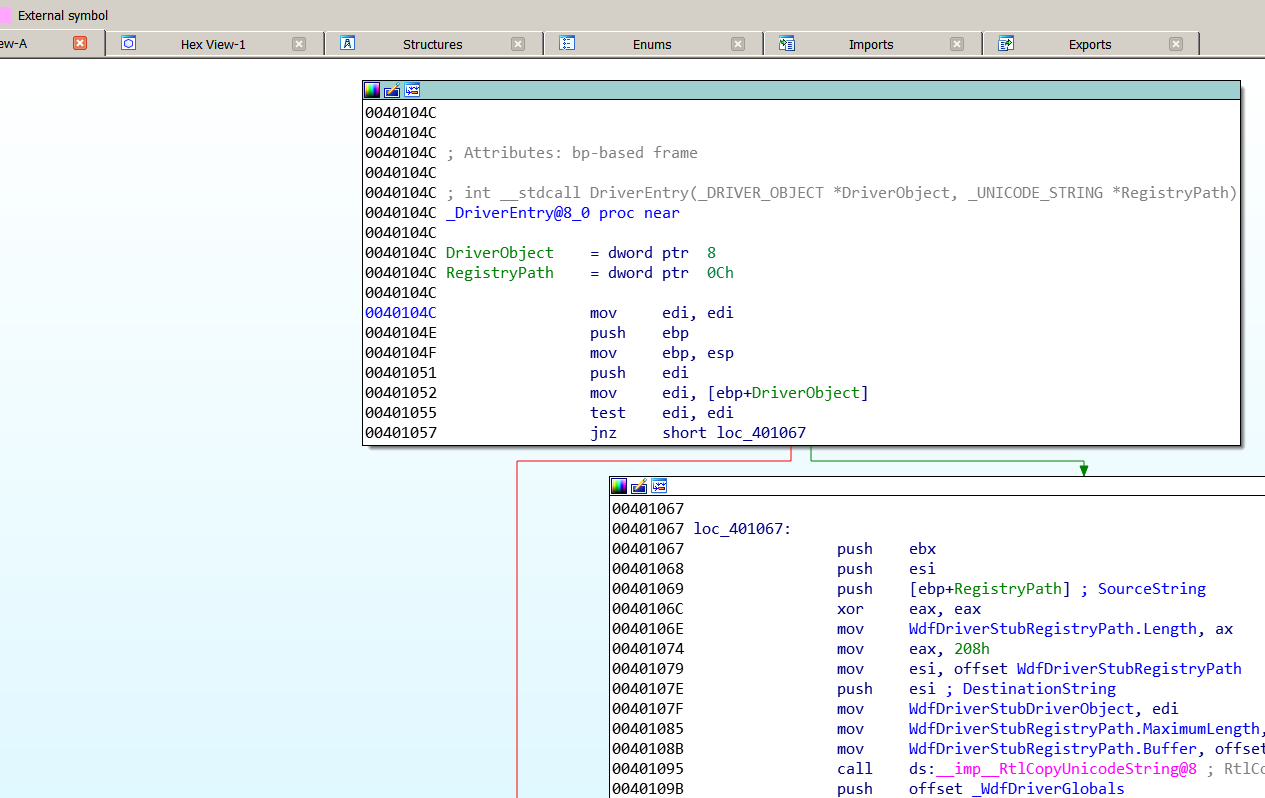Set node color on DriverEntry block
The height and width of the screenshot is (798, 1265).
[x=372, y=90]
